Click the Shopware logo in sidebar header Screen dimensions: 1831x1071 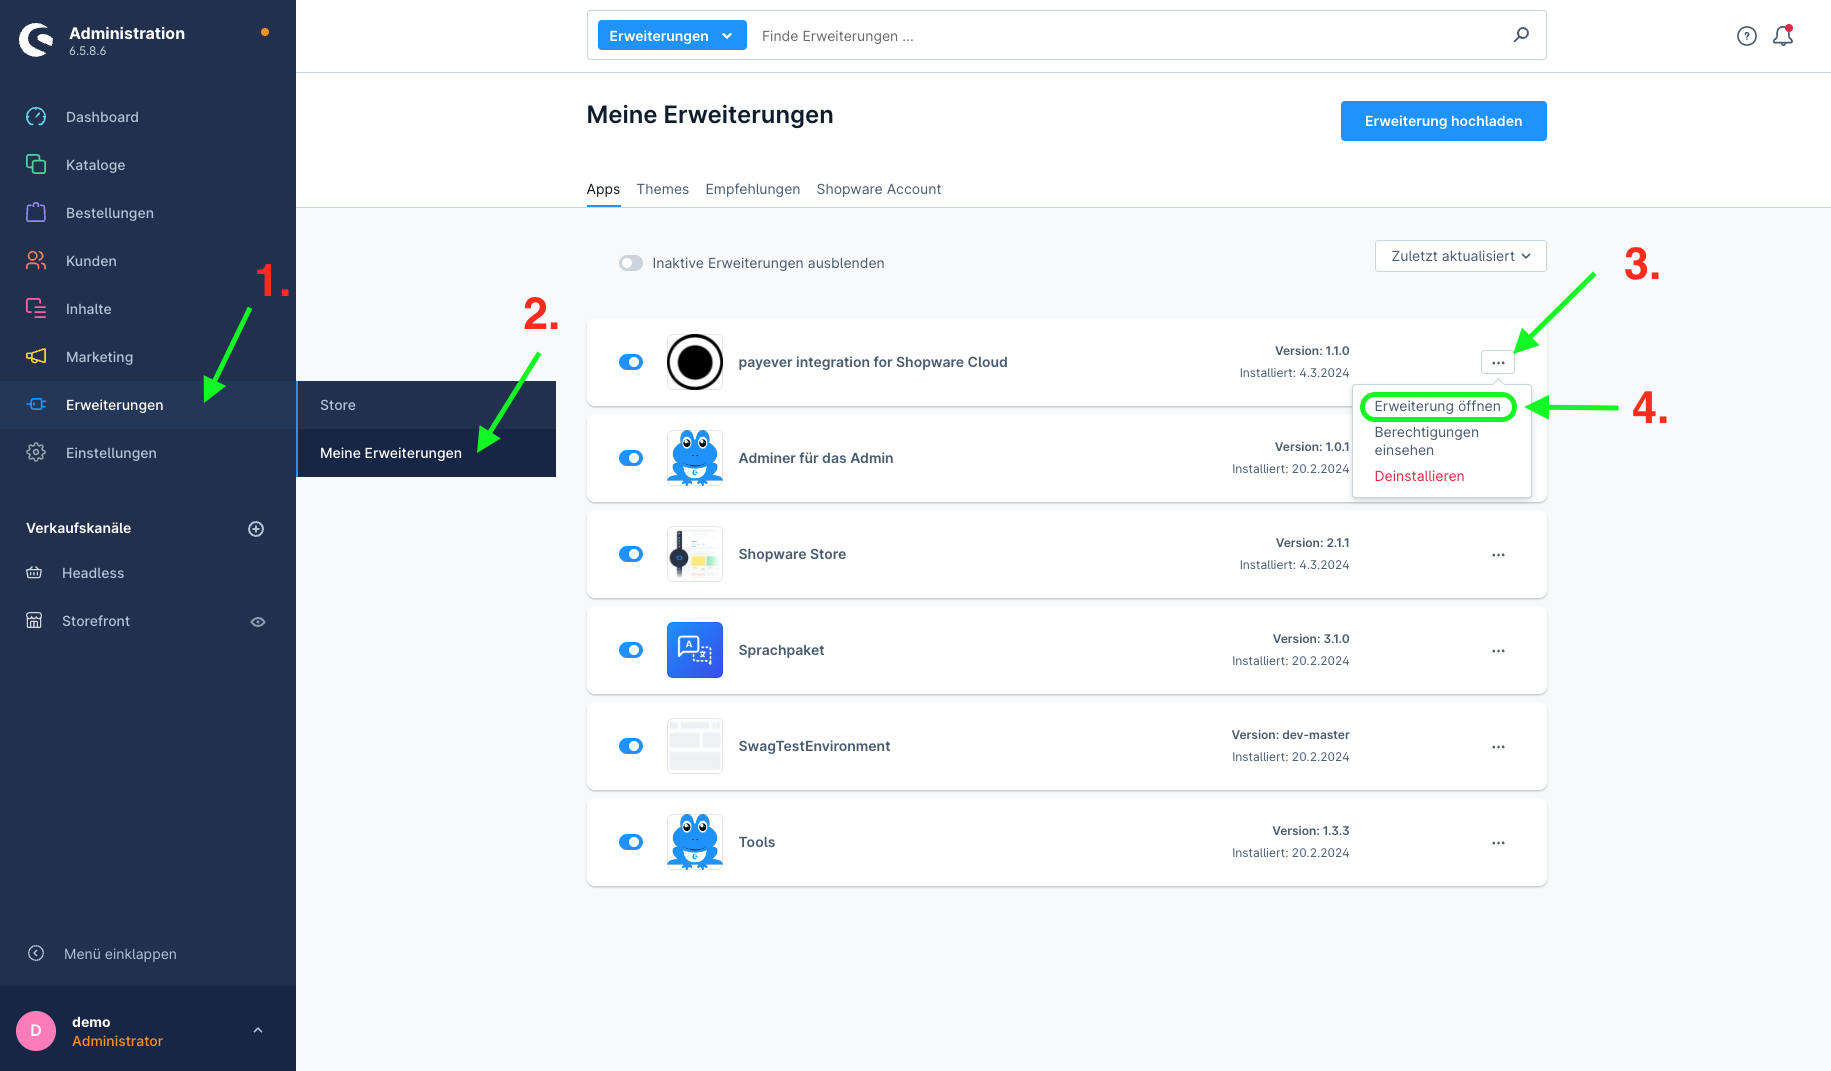[37, 40]
